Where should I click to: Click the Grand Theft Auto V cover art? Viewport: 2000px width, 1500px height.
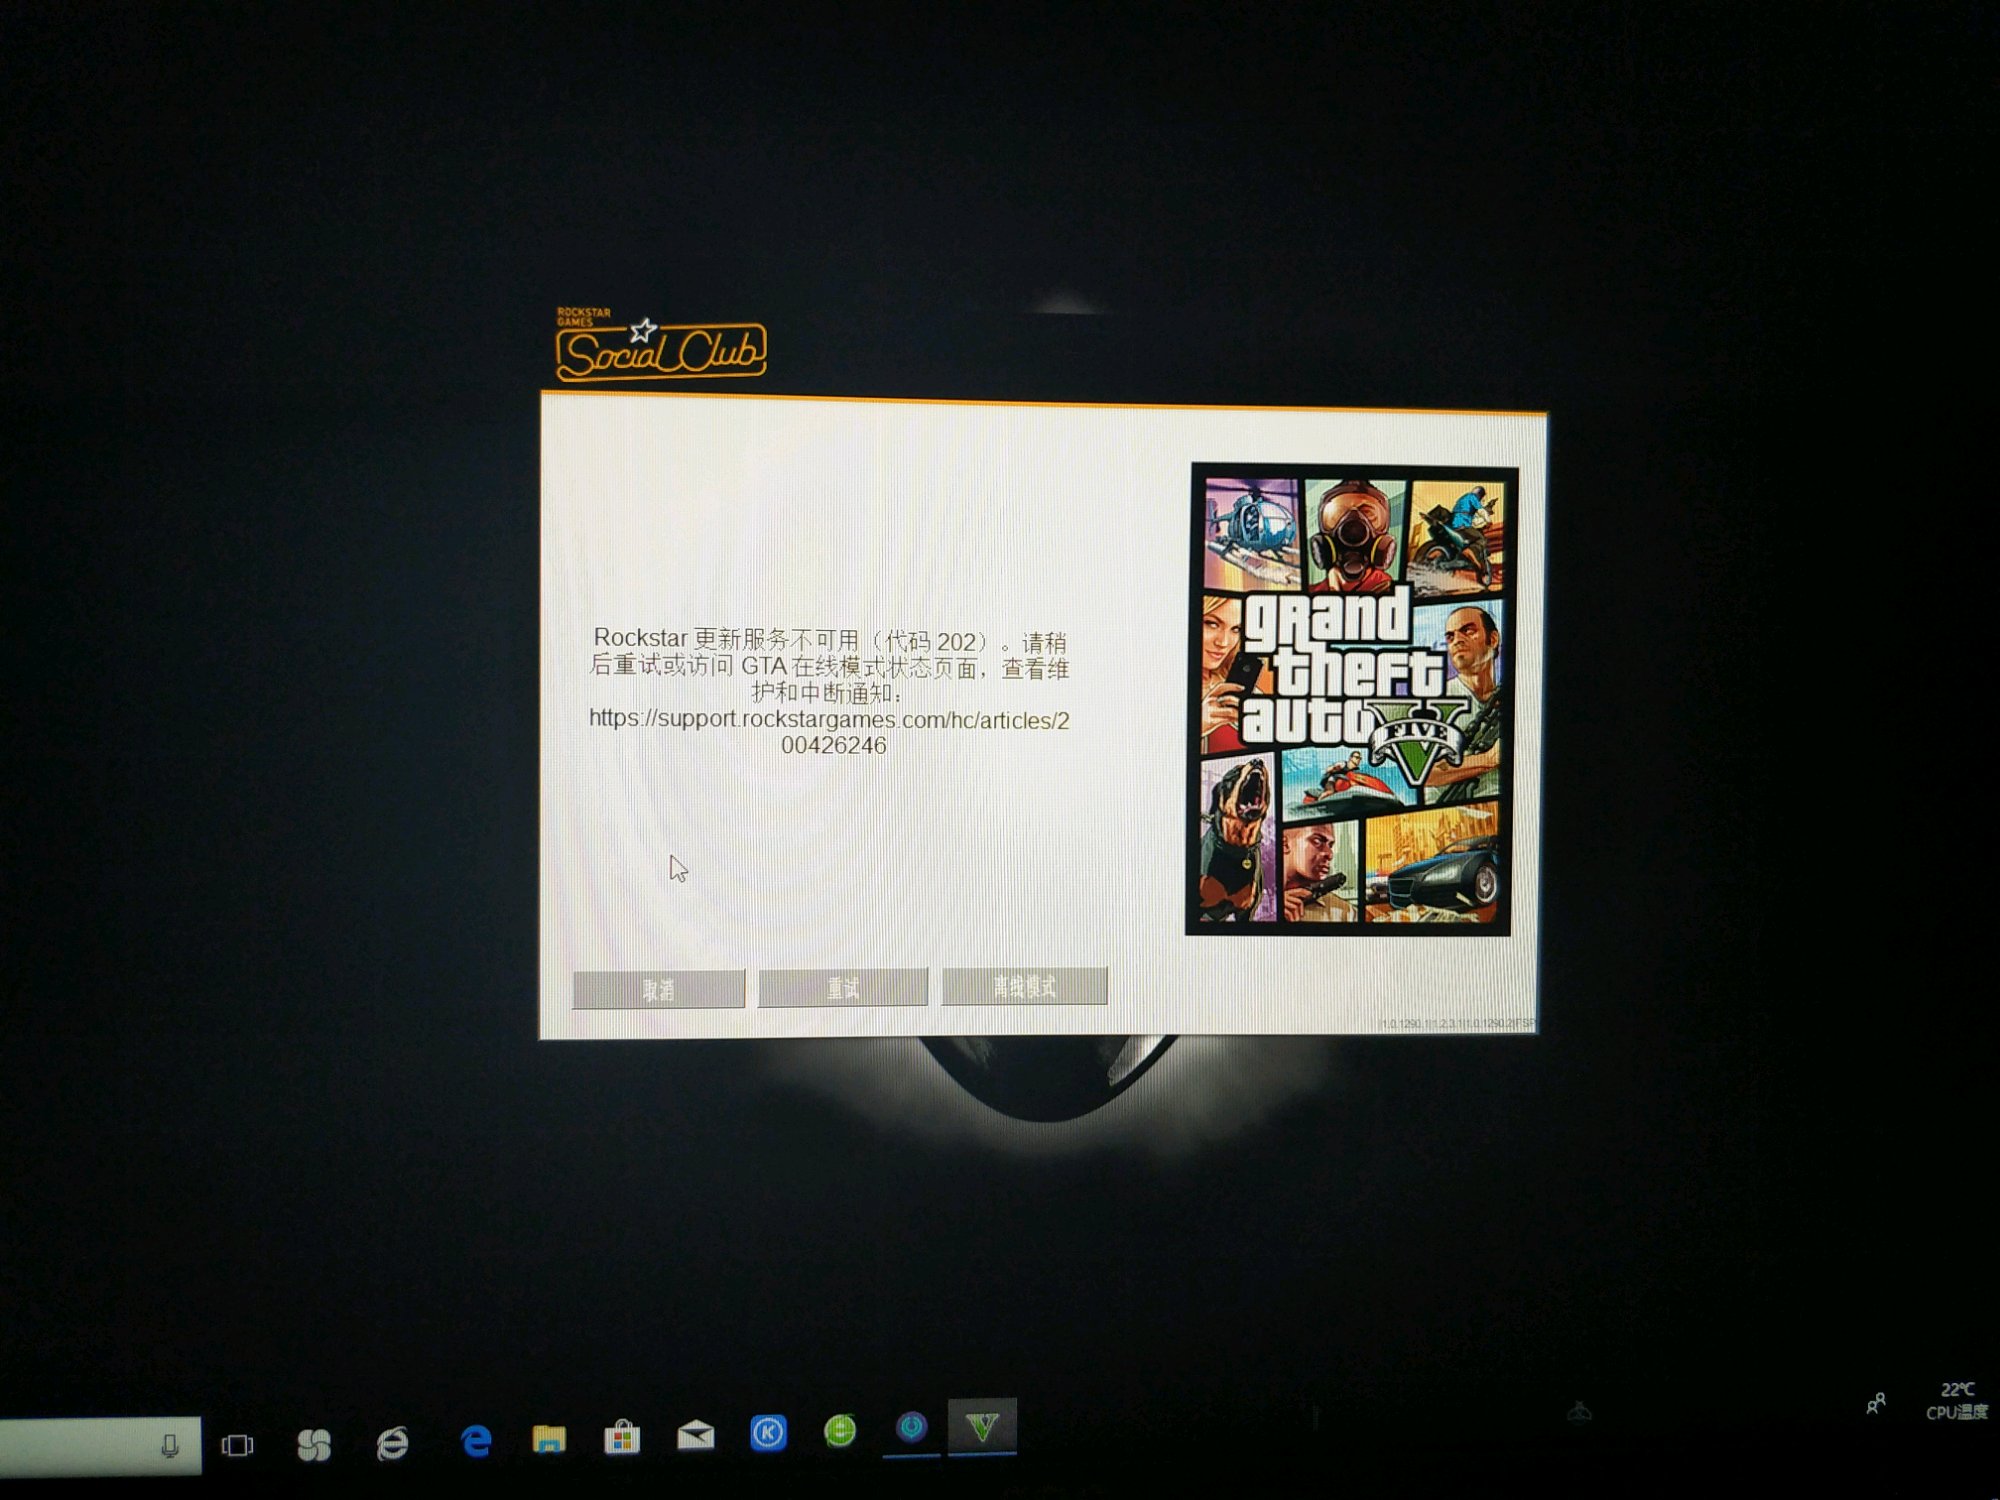point(1351,699)
